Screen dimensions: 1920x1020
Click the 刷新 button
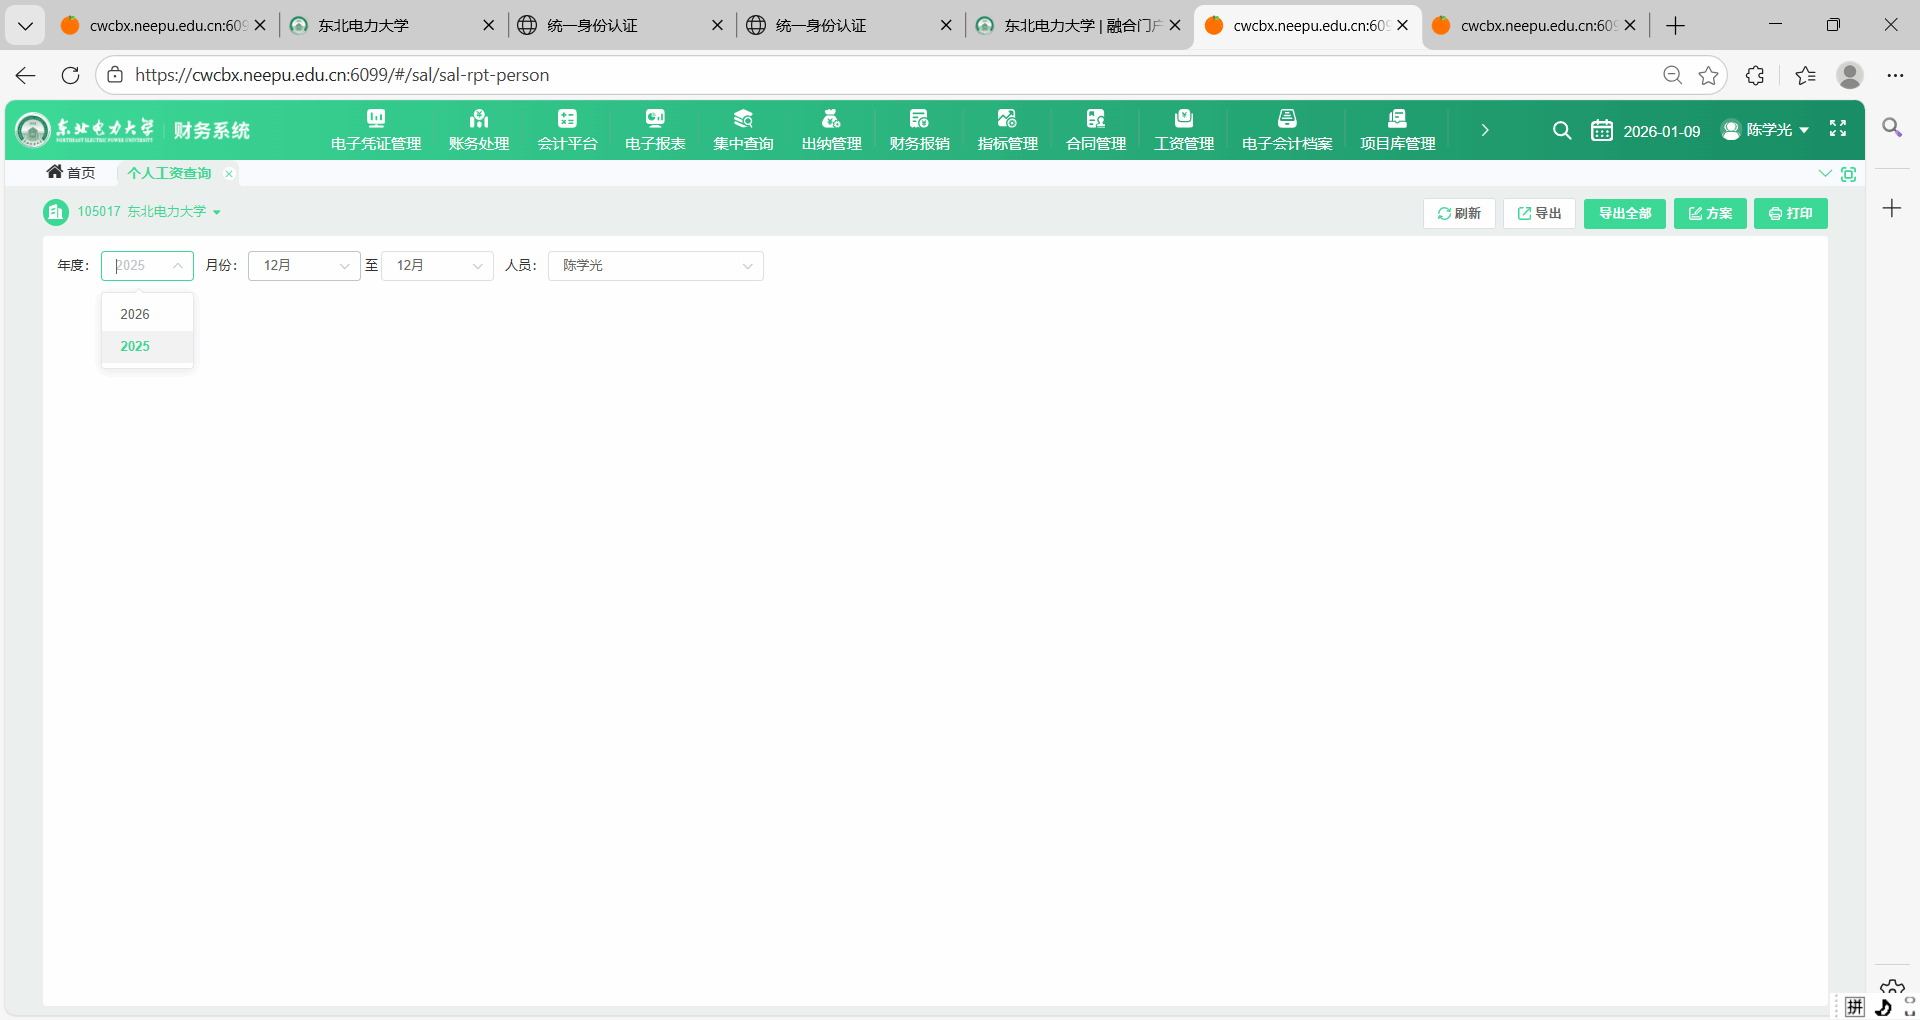1459,214
